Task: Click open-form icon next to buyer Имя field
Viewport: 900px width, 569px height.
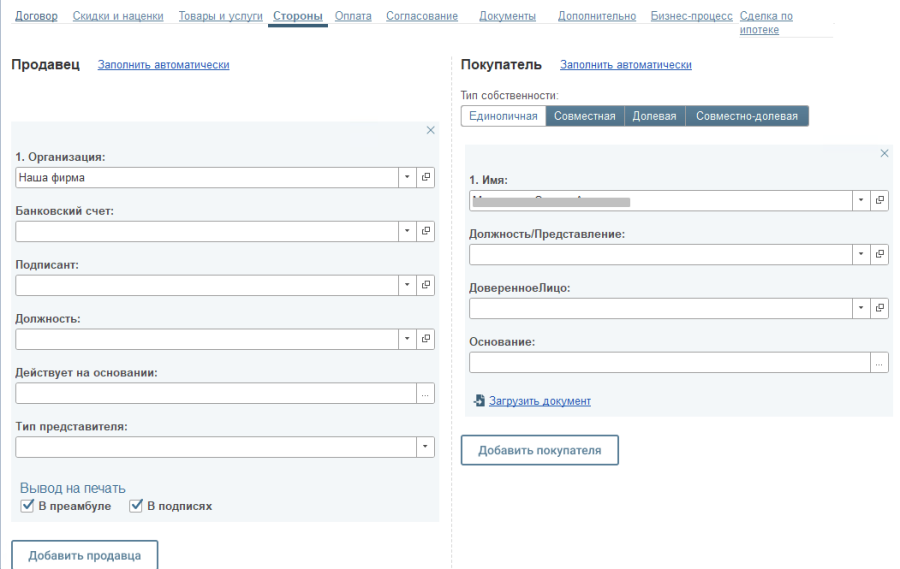Action: pyautogui.click(x=880, y=200)
